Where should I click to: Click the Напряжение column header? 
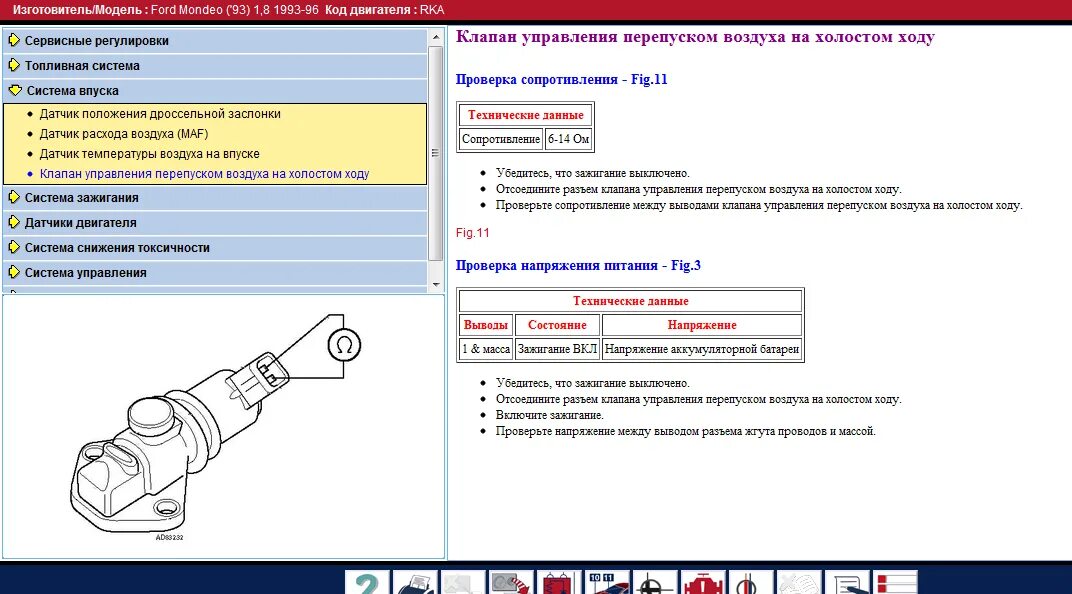(x=701, y=325)
